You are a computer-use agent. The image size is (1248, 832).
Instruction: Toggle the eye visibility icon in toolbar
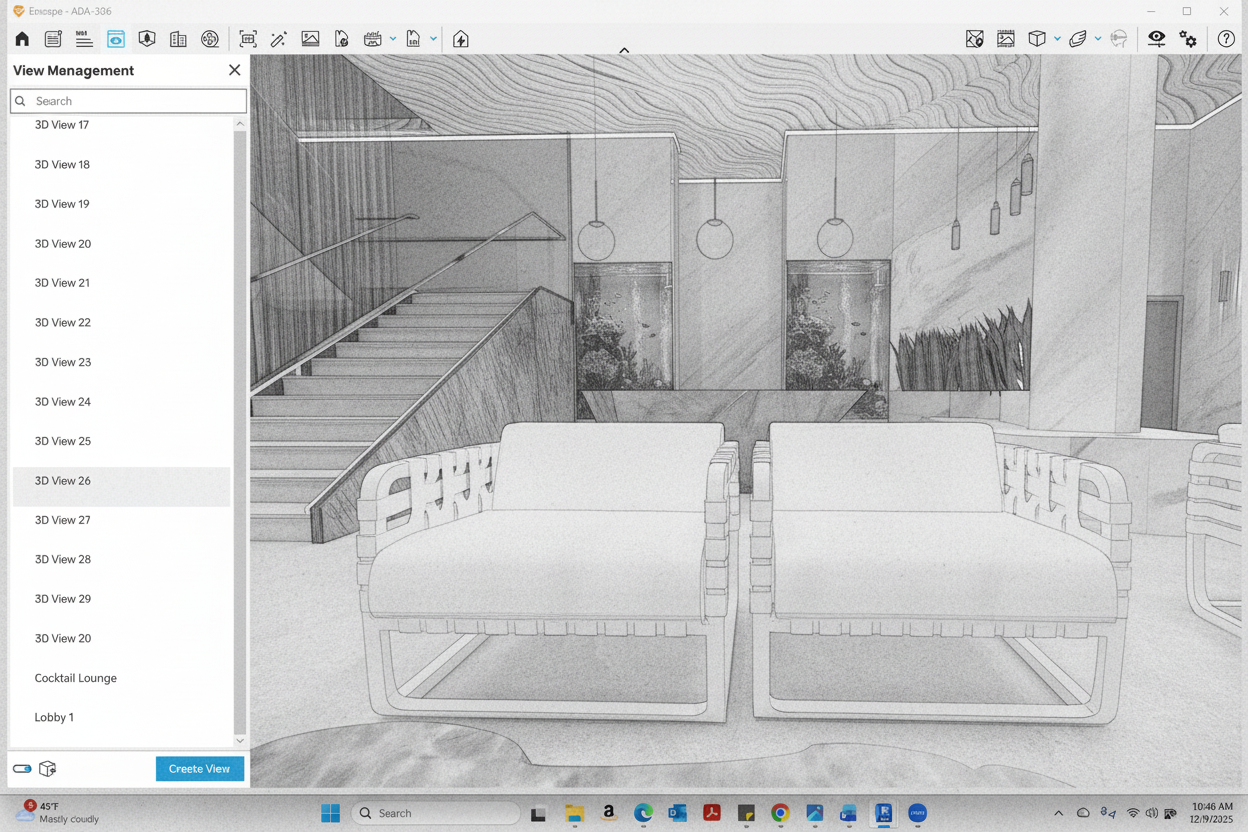tap(1156, 39)
